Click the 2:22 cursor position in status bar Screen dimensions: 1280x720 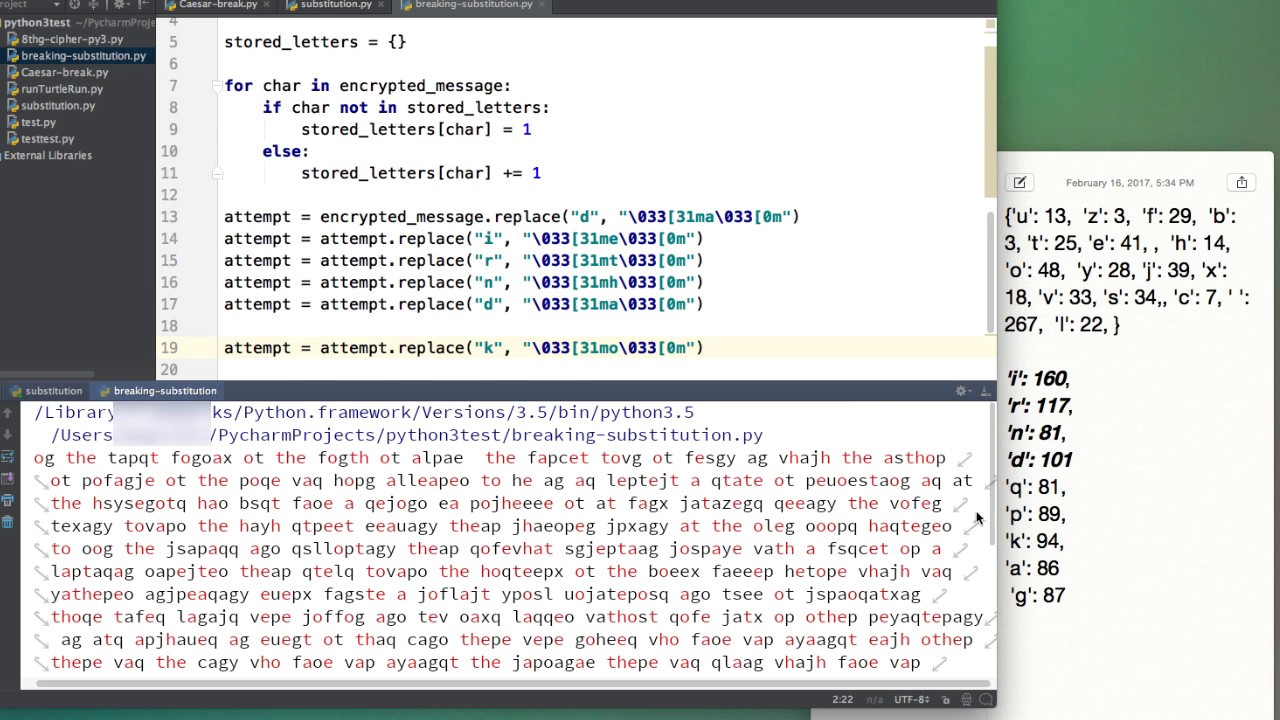[843, 700]
